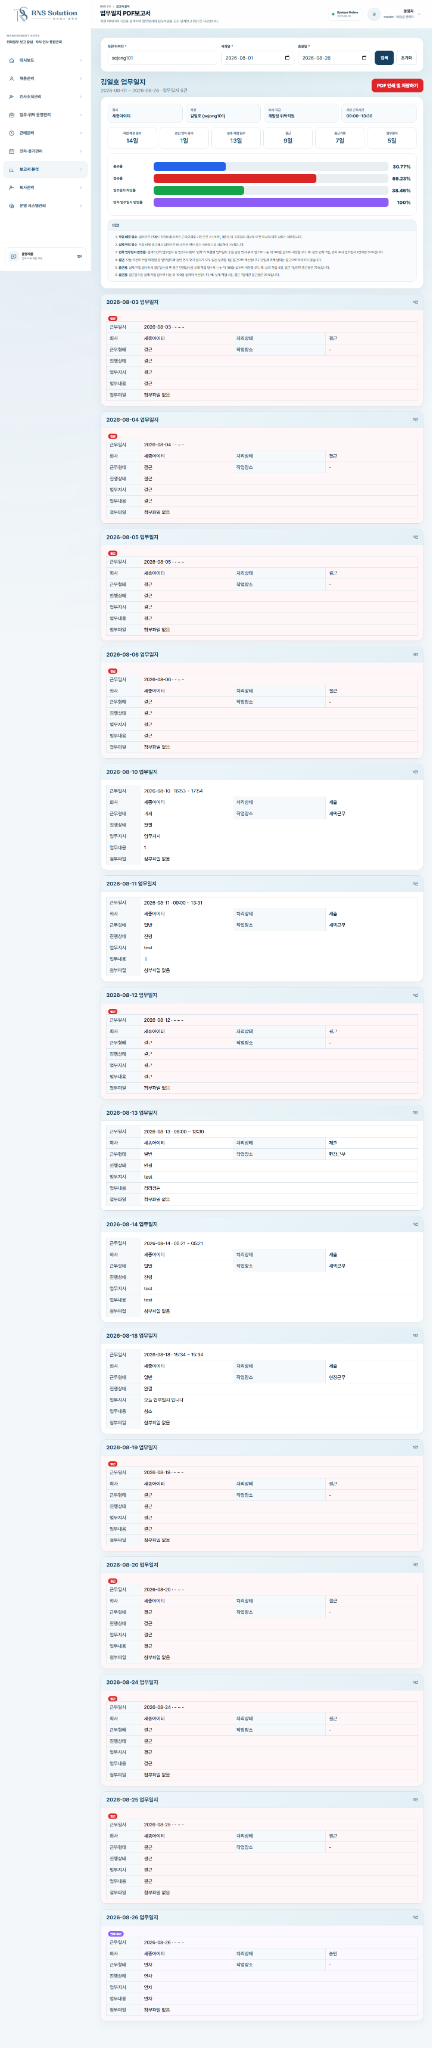Focus the employee ID field containing sejong101
Screen dimensions: 432x2048
tap(160, 58)
